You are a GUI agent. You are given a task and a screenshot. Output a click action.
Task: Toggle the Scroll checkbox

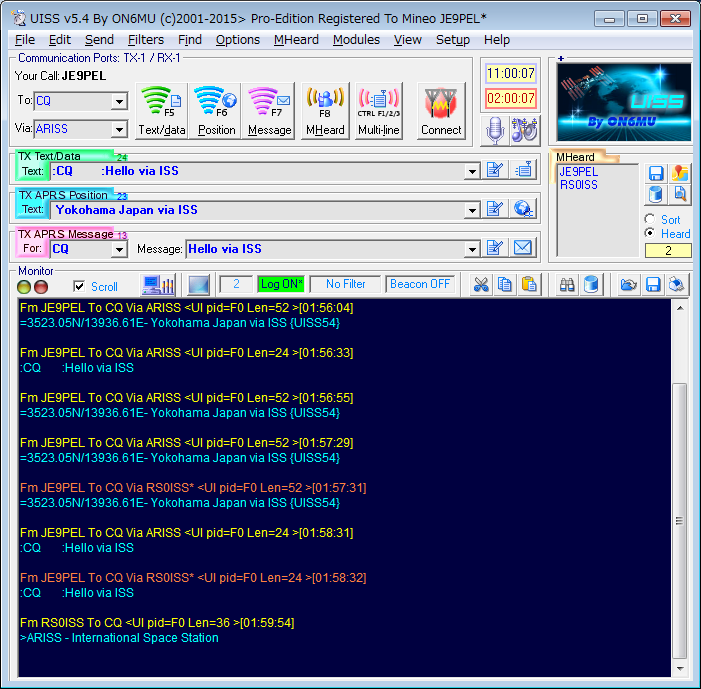pos(79,286)
